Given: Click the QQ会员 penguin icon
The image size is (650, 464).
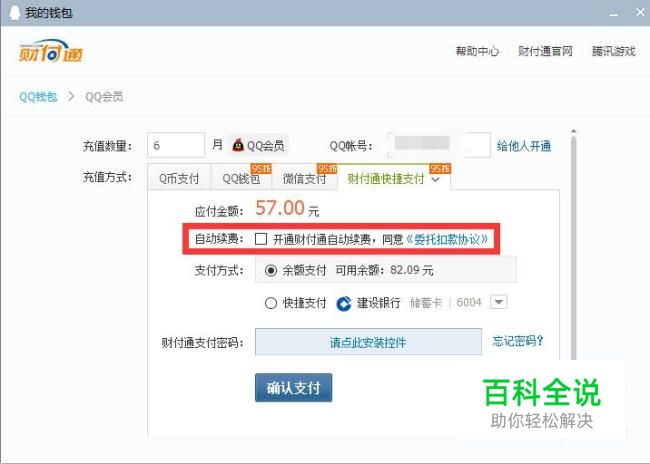Looking at the screenshot, I should pyautogui.click(x=238, y=145).
